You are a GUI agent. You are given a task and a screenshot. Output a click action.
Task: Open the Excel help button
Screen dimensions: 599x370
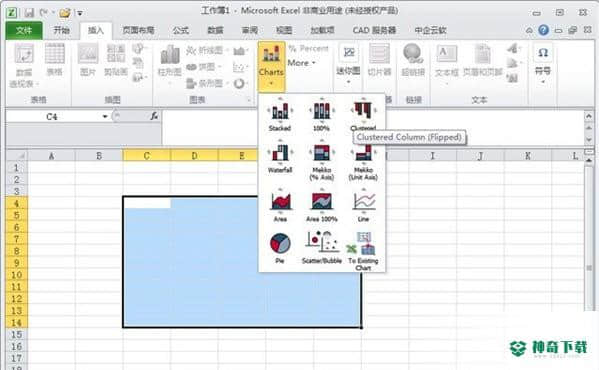(543, 30)
